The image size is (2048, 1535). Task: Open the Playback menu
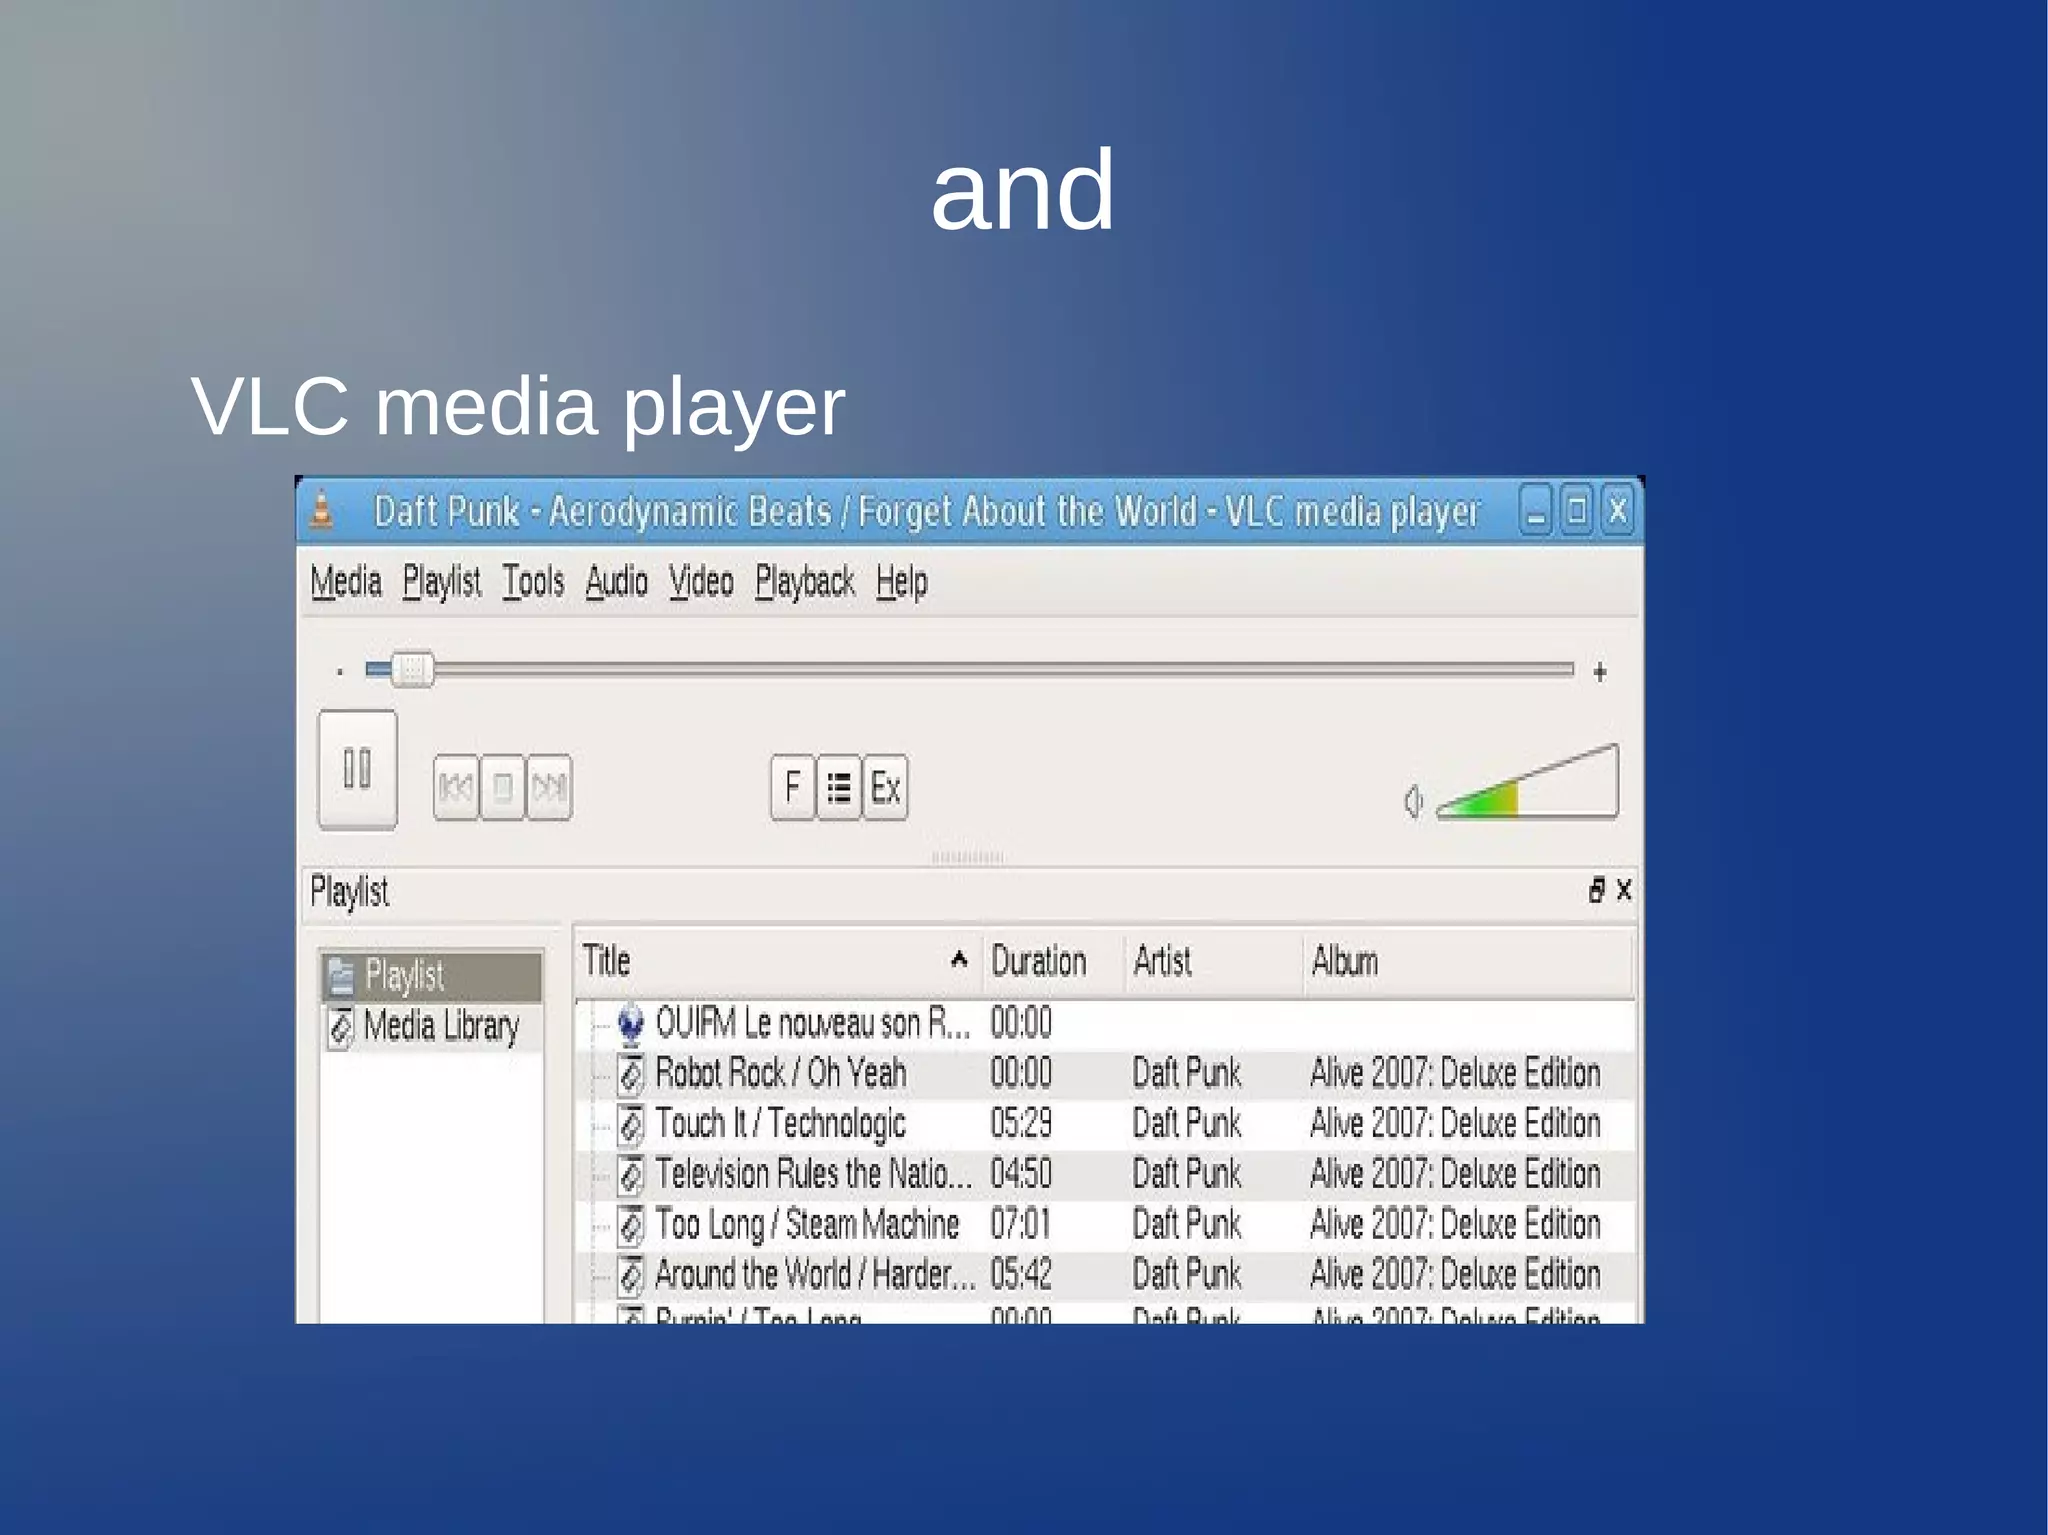coord(804,581)
